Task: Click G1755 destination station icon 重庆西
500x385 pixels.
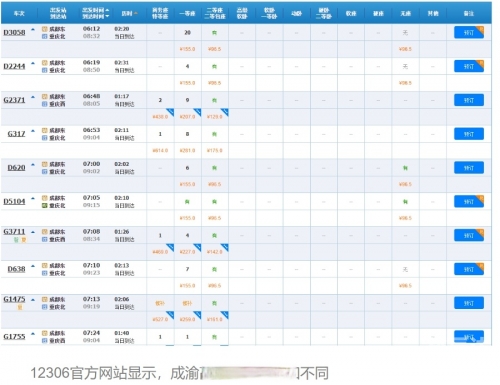Action: 44,341
